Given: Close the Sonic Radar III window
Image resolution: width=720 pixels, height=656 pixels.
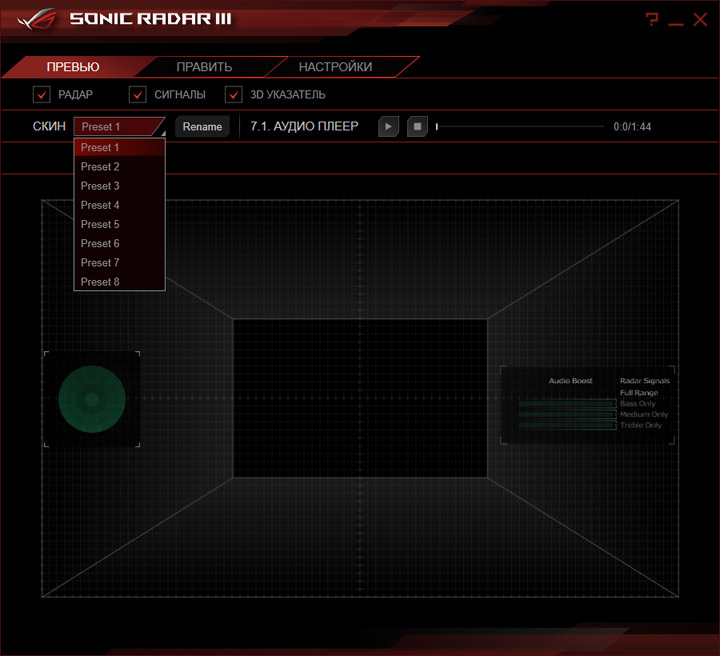Looking at the screenshot, I should (700, 19).
